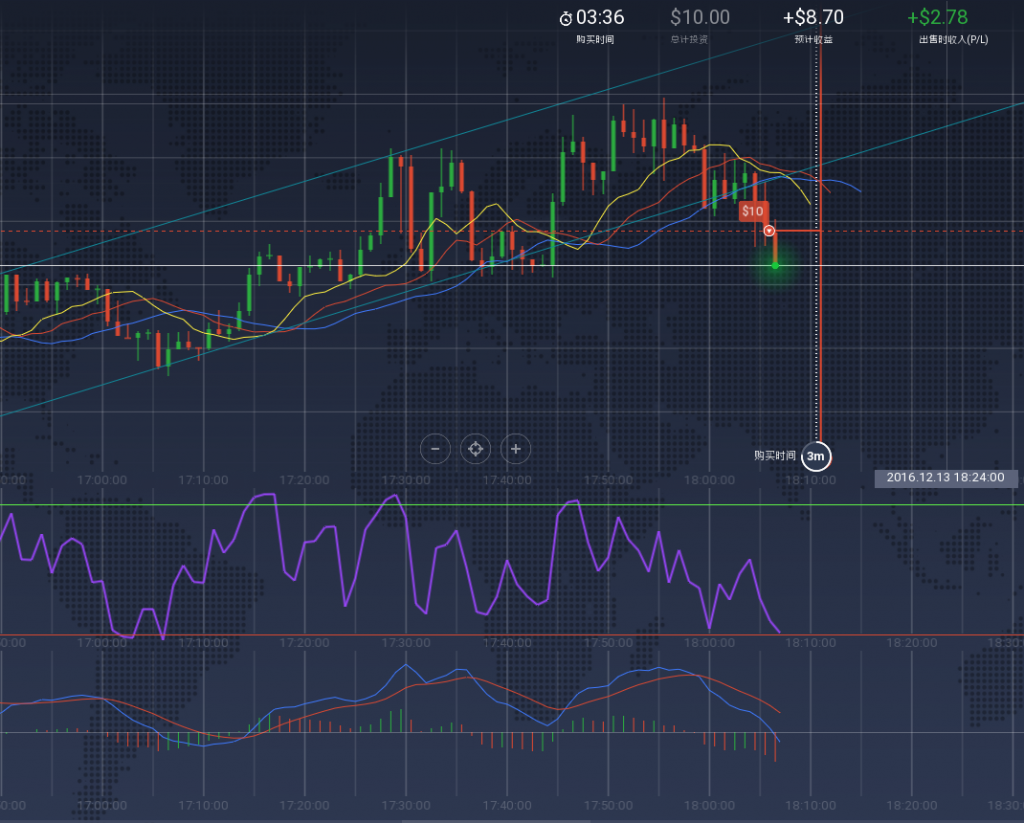This screenshot has width=1024, height=823.
Task: Zoom out the chart with minus button
Action: (435, 450)
